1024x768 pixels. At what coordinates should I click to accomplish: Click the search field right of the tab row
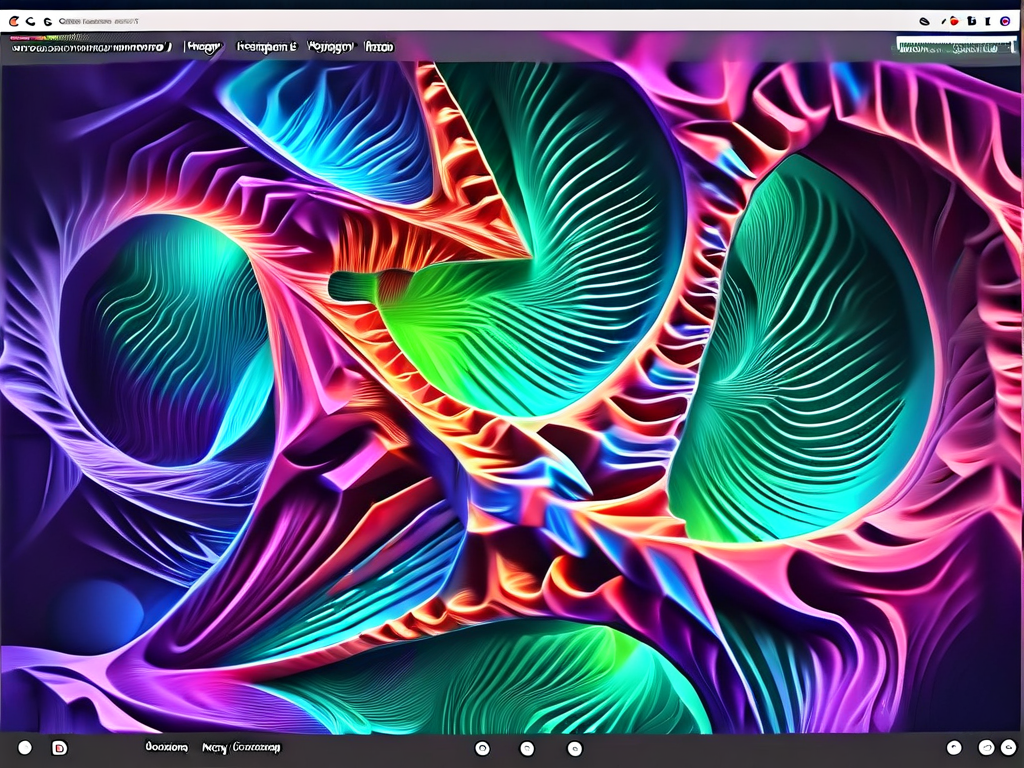tap(955, 45)
